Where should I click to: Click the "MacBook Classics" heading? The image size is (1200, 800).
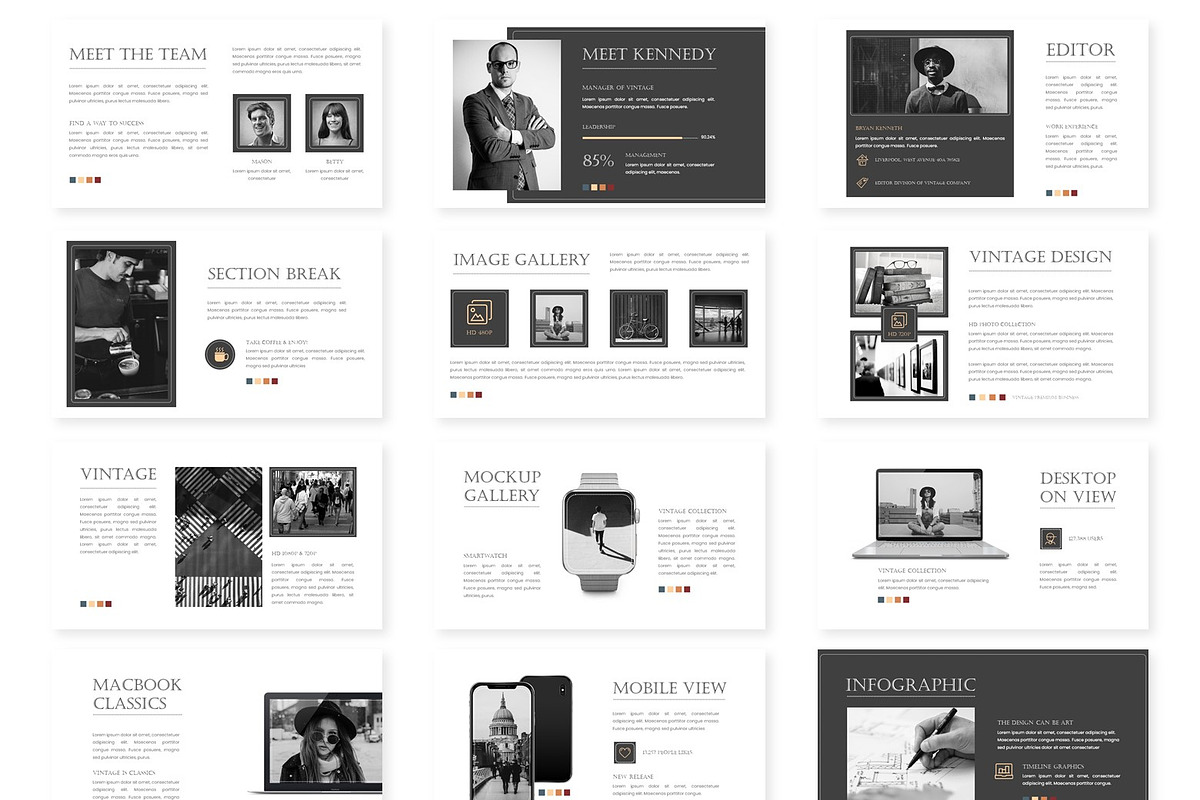click(x=137, y=694)
